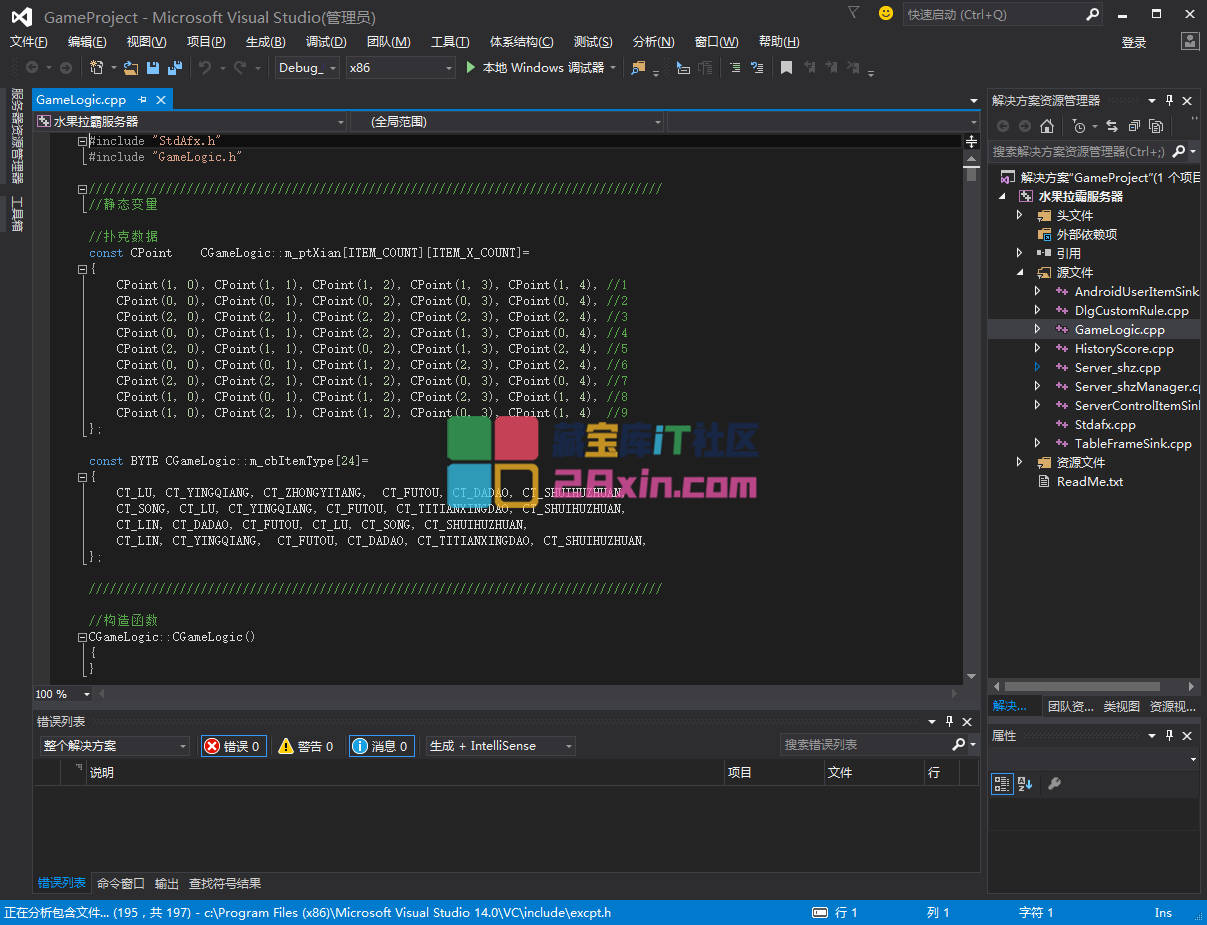Click the 本地 Windows 调试器 button

(542, 68)
